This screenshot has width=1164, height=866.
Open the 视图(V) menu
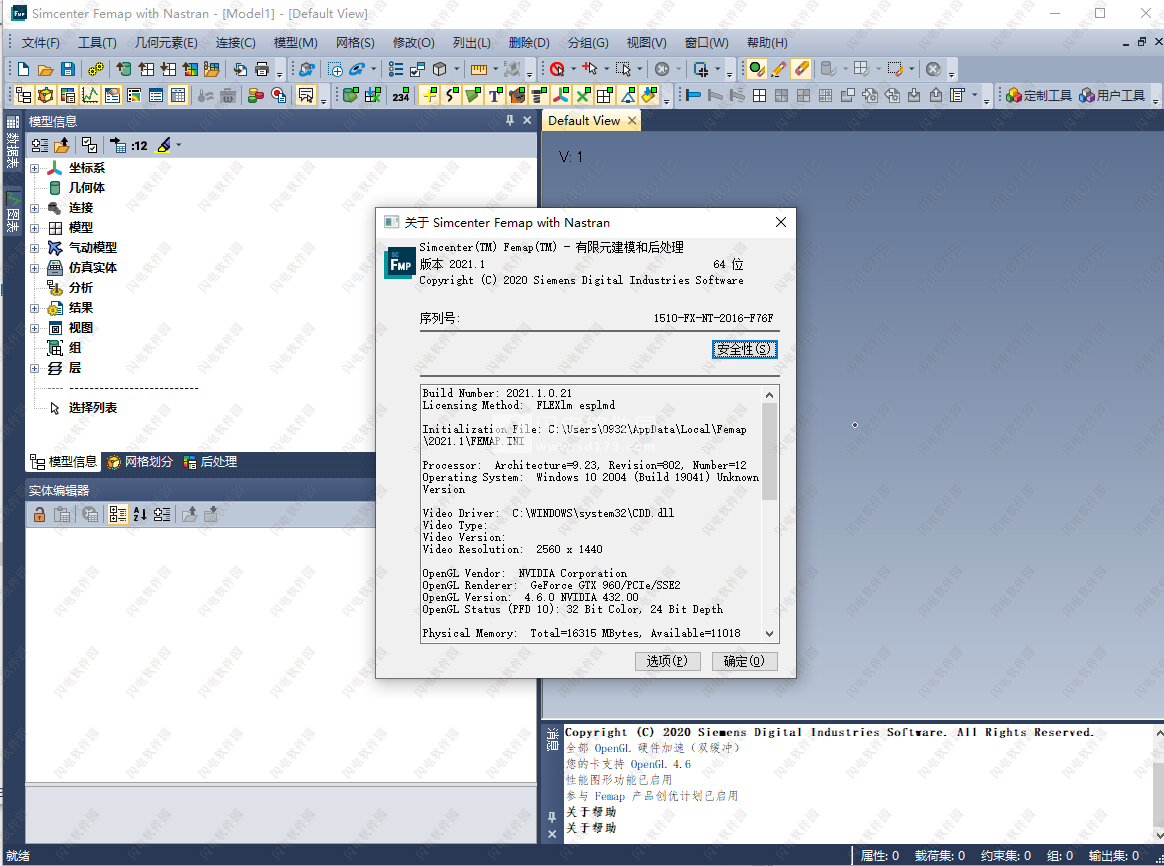[x=646, y=43]
